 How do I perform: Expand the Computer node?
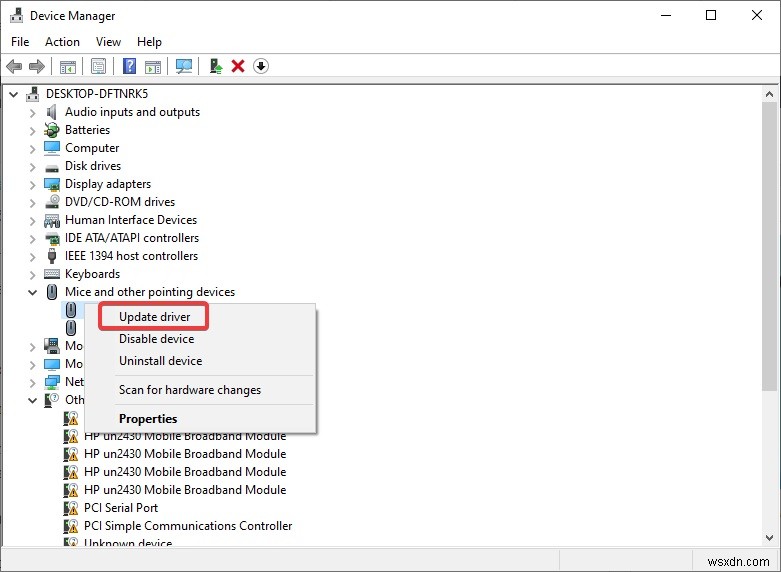click(32, 148)
